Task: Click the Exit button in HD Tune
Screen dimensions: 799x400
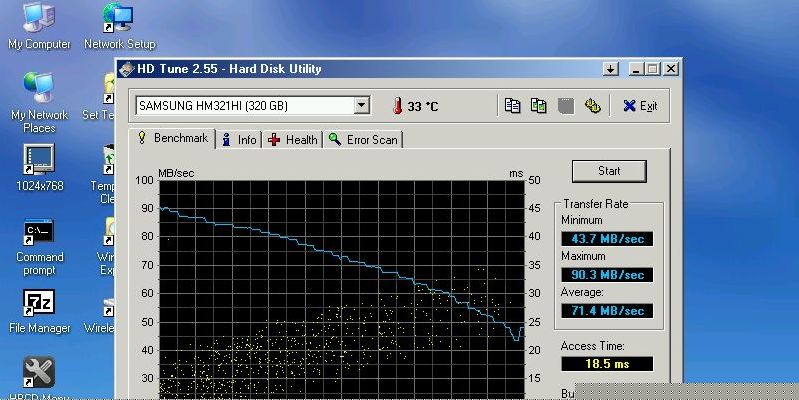Action: pos(640,105)
